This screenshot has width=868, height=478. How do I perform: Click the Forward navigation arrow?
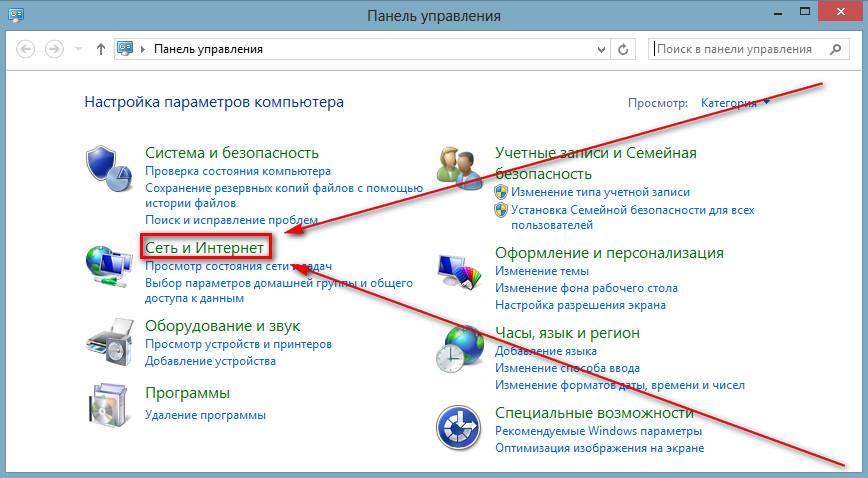point(54,49)
